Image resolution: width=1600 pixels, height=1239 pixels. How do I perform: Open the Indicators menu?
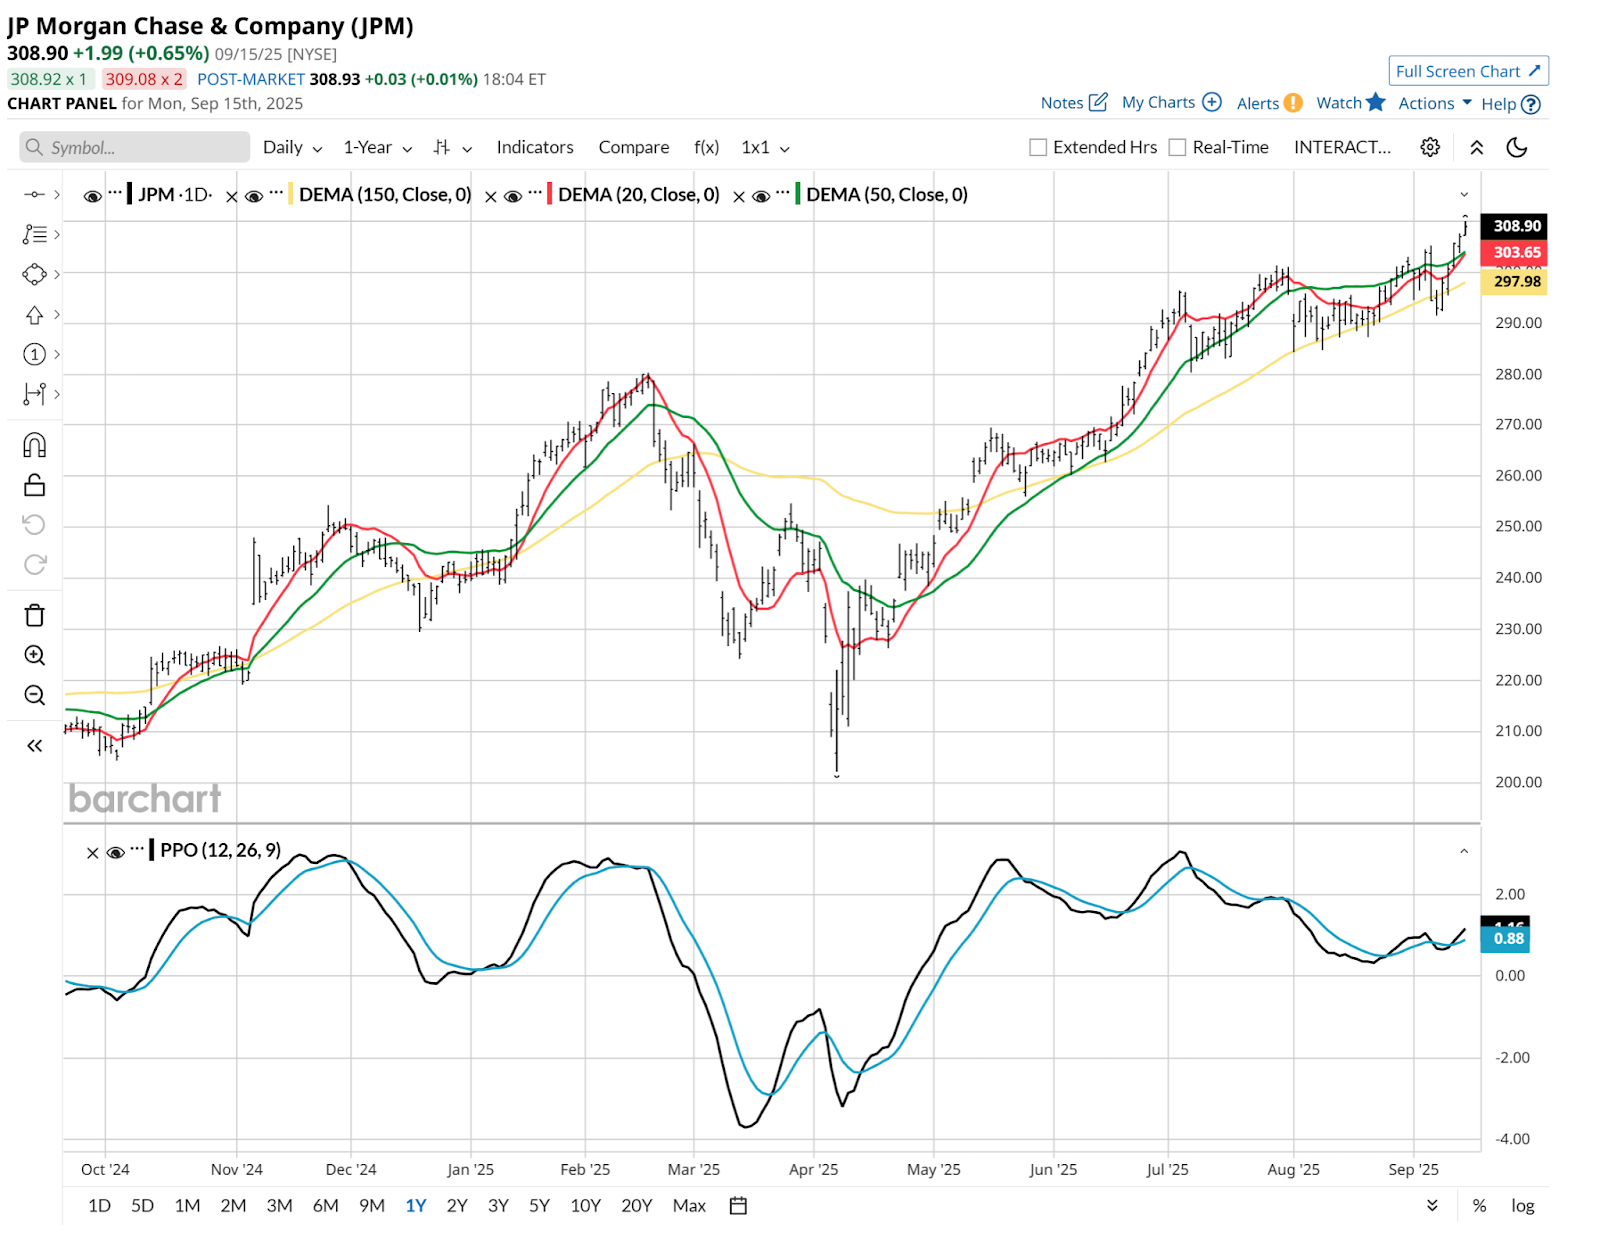tap(535, 147)
